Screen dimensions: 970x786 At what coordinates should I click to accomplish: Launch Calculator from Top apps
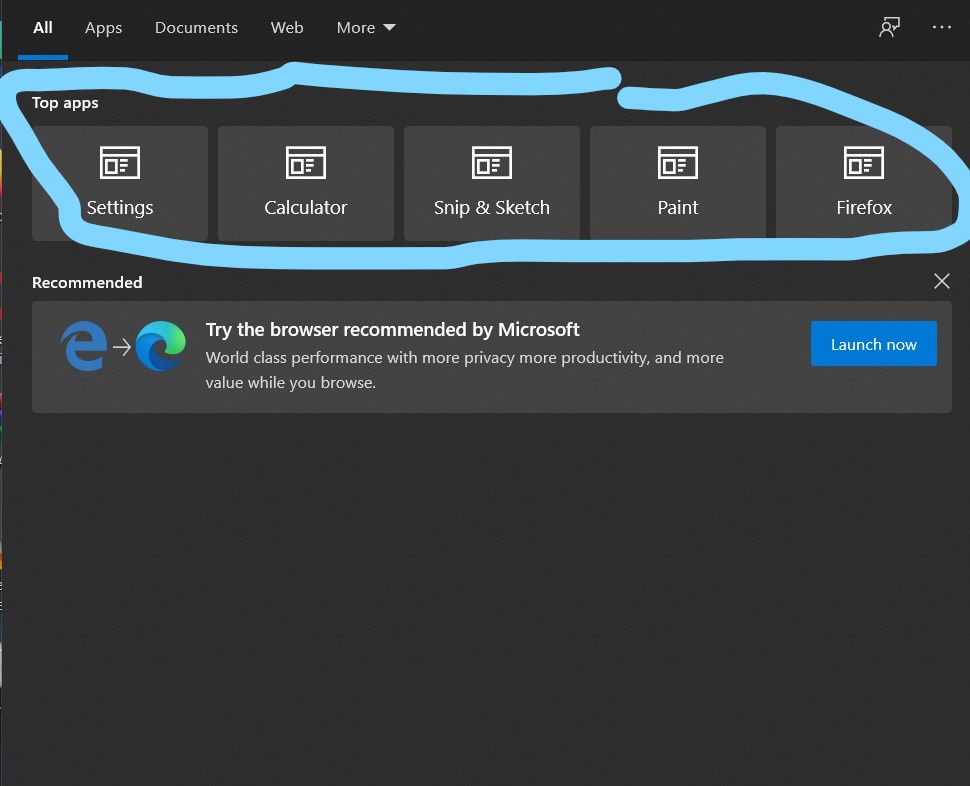306,183
